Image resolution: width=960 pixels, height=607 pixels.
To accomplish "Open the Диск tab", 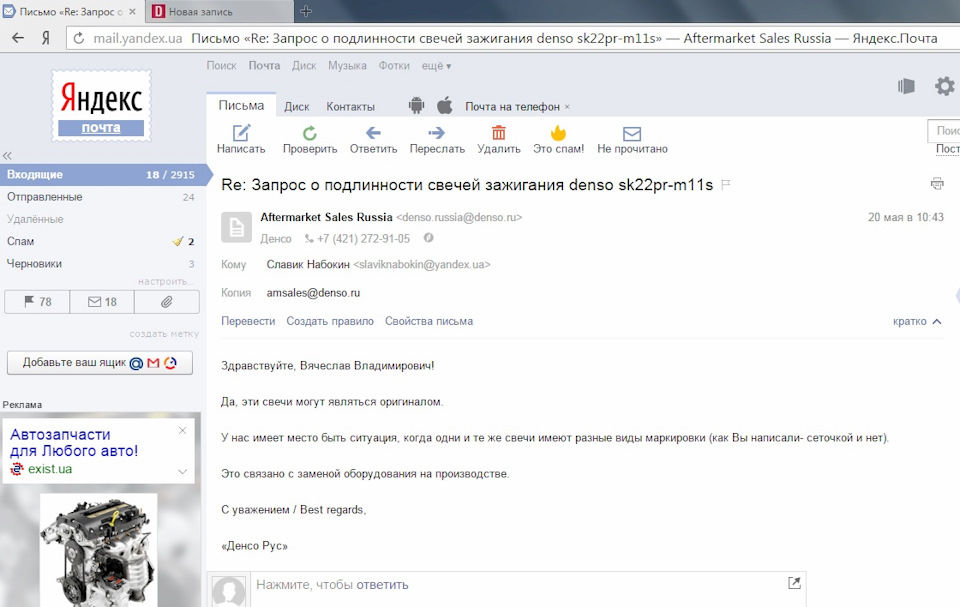I will 297,107.
